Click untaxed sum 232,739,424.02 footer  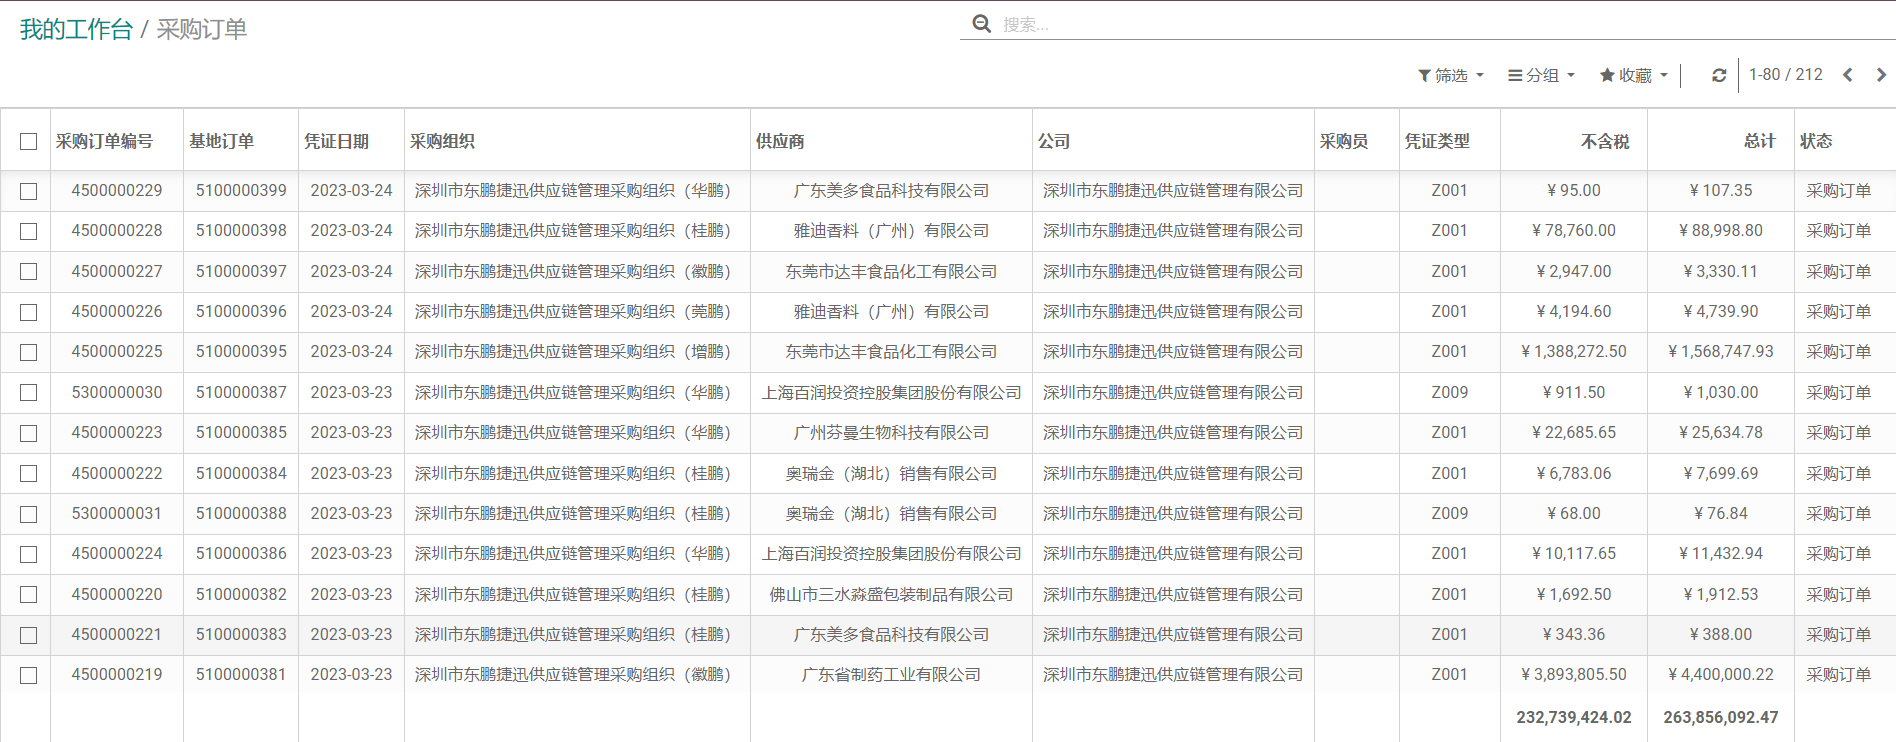(x=1574, y=717)
